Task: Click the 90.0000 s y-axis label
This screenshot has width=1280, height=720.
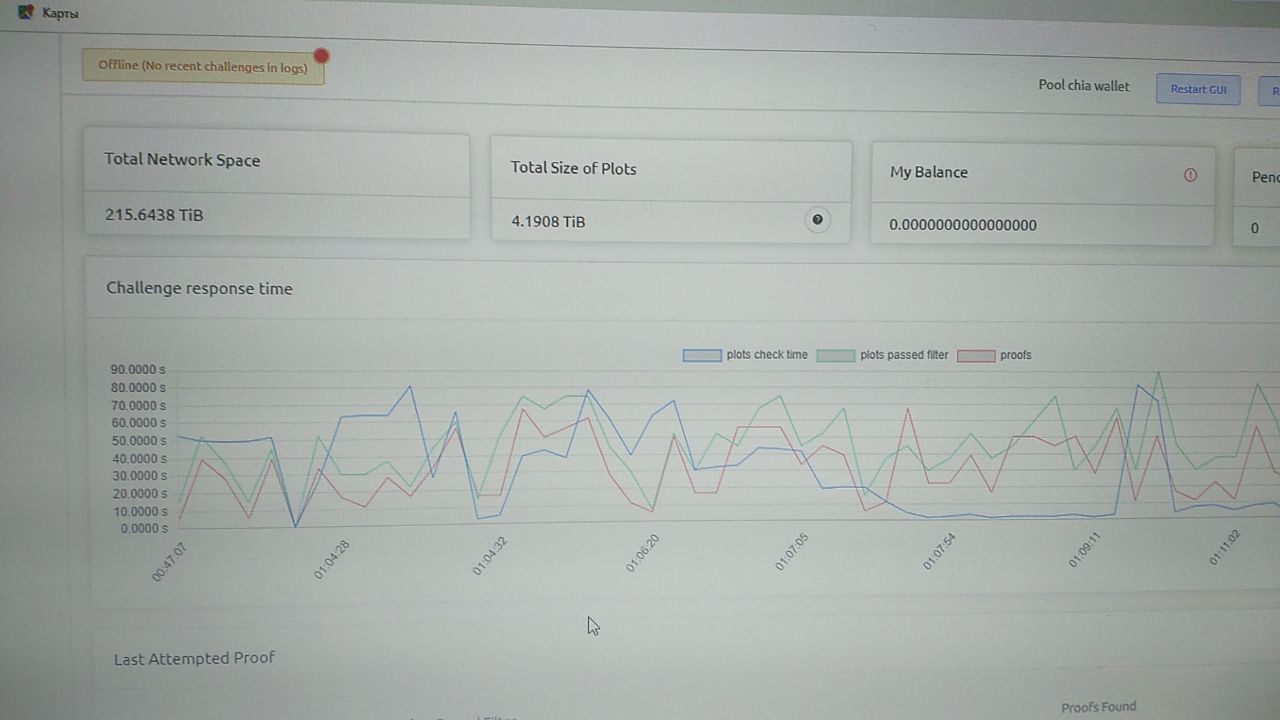Action: click(x=138, y=370)
